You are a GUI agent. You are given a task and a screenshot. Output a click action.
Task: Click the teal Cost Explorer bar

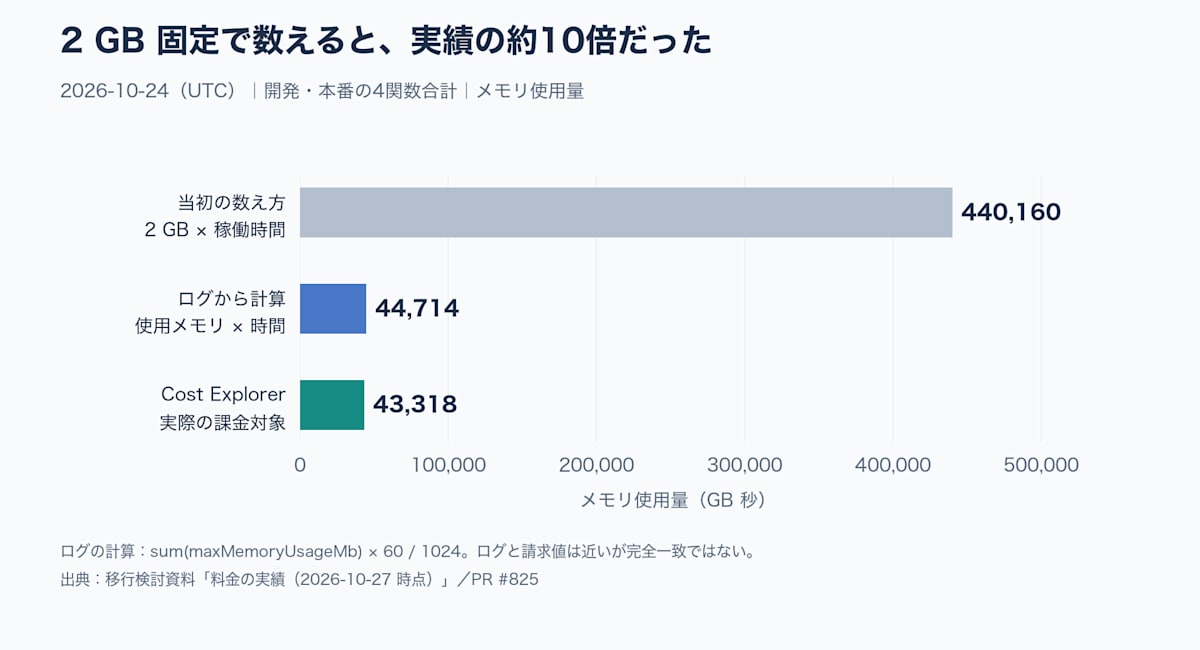332,405
